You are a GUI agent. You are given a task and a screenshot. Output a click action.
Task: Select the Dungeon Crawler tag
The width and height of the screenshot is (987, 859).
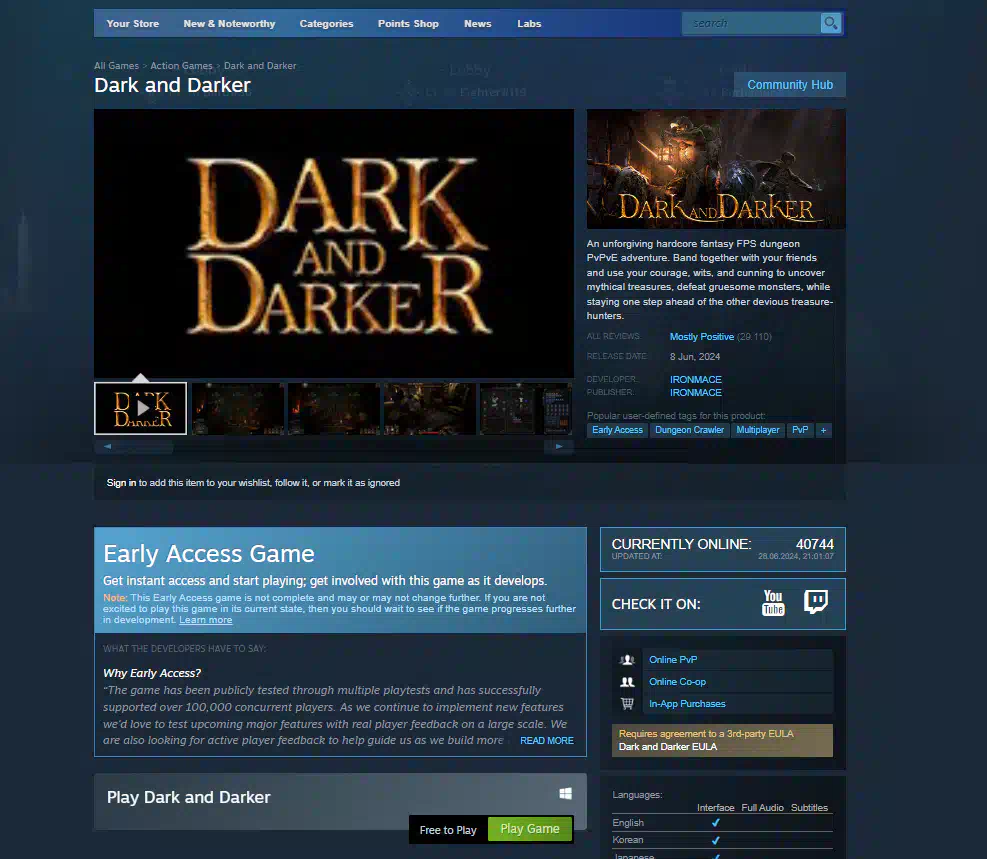coord(689,430)
